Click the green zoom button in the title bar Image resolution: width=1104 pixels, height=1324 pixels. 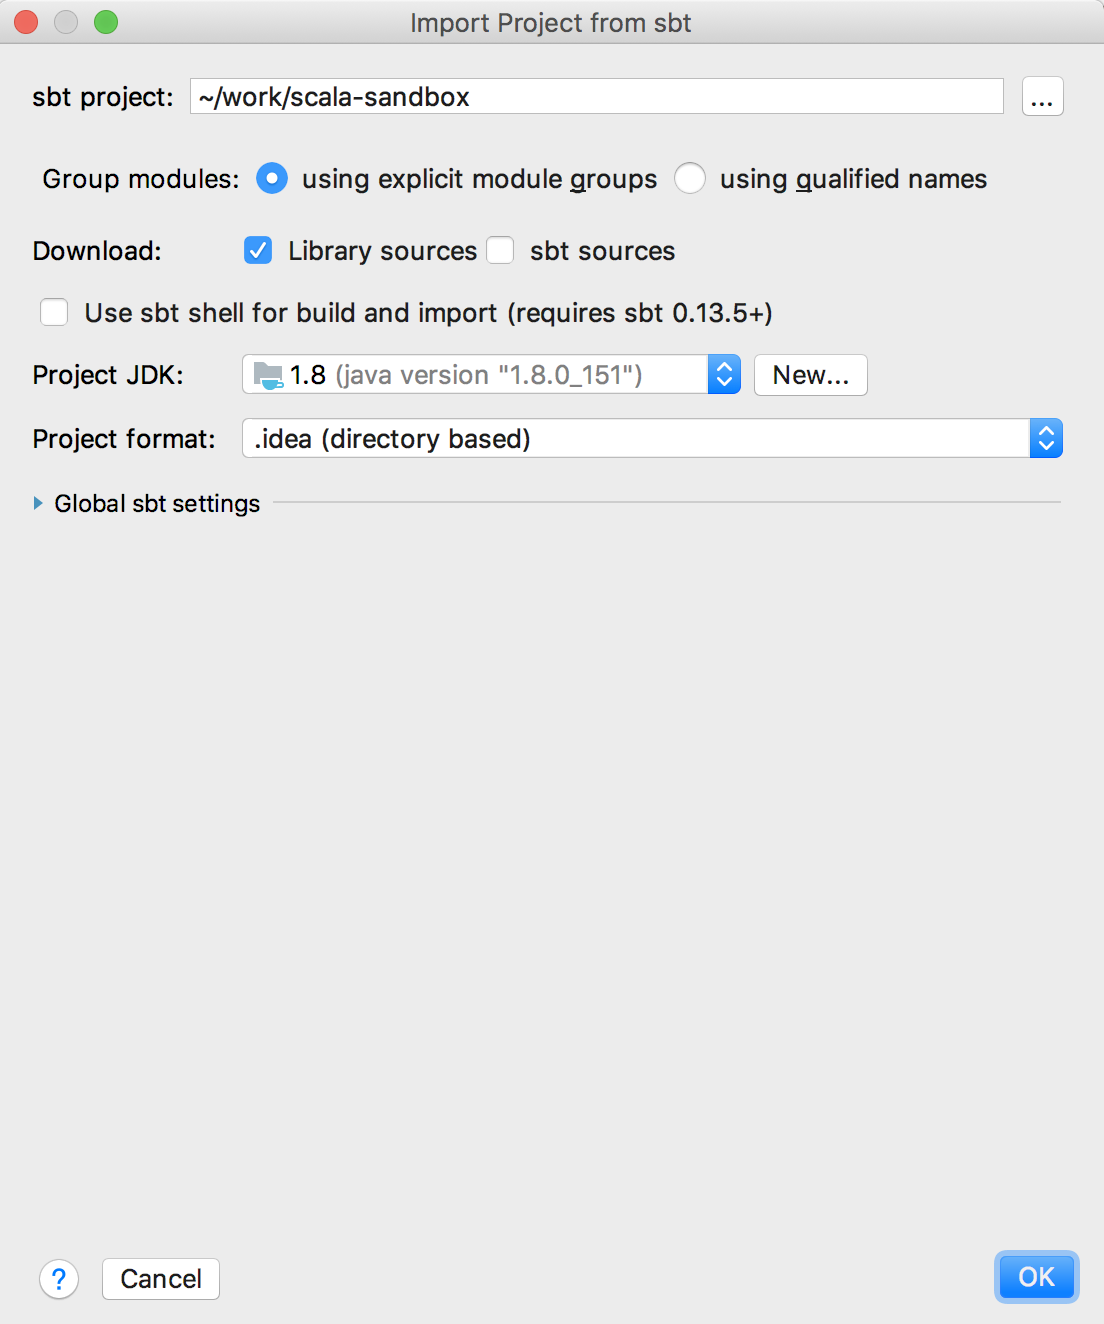pyautogui.click(x=103, y=21)
